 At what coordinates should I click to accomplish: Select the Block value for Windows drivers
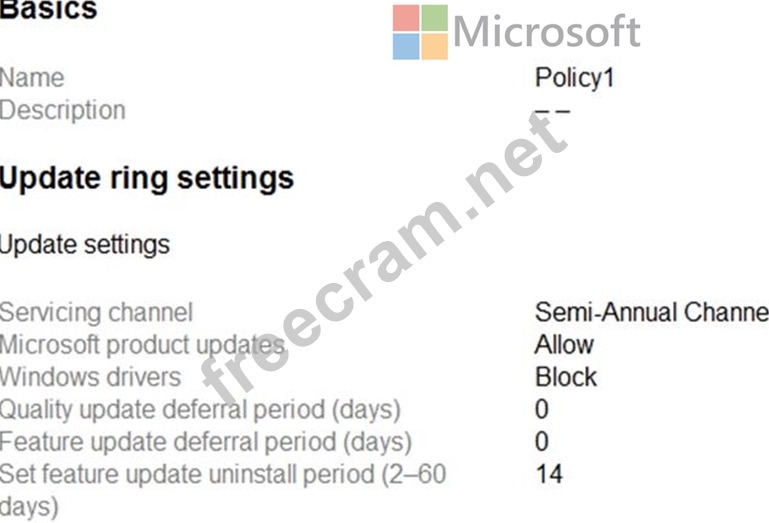[566, 377]
